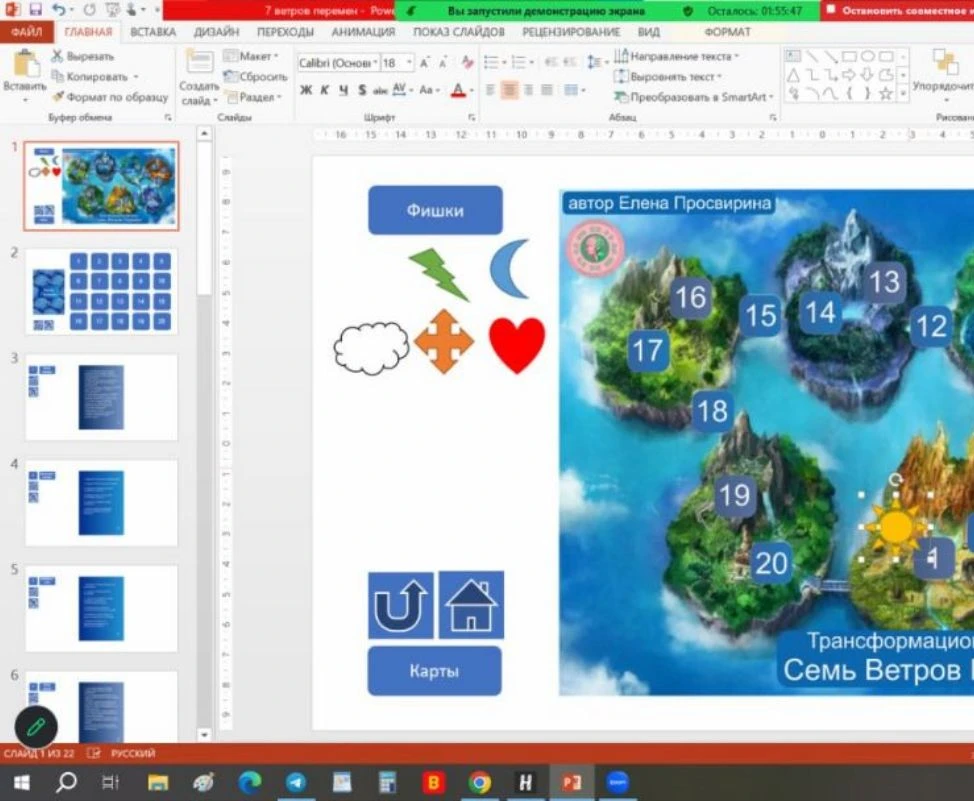Image resolution: width=974 pixels, height=801 pixels.
Task: Click the rotation handle above the sun
Action: tap(895, 479)
